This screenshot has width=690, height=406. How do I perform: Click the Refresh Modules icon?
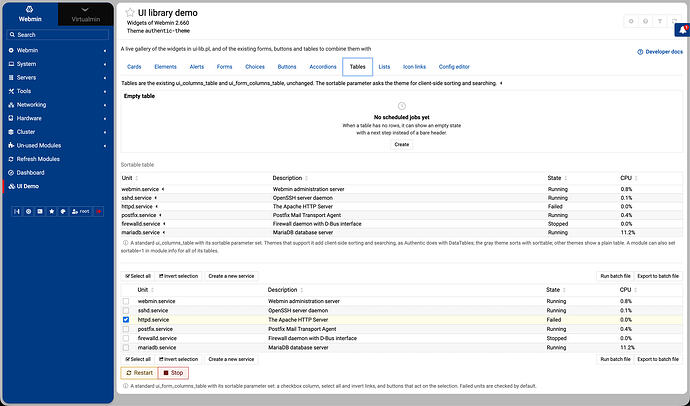click(x=11, y=159)
